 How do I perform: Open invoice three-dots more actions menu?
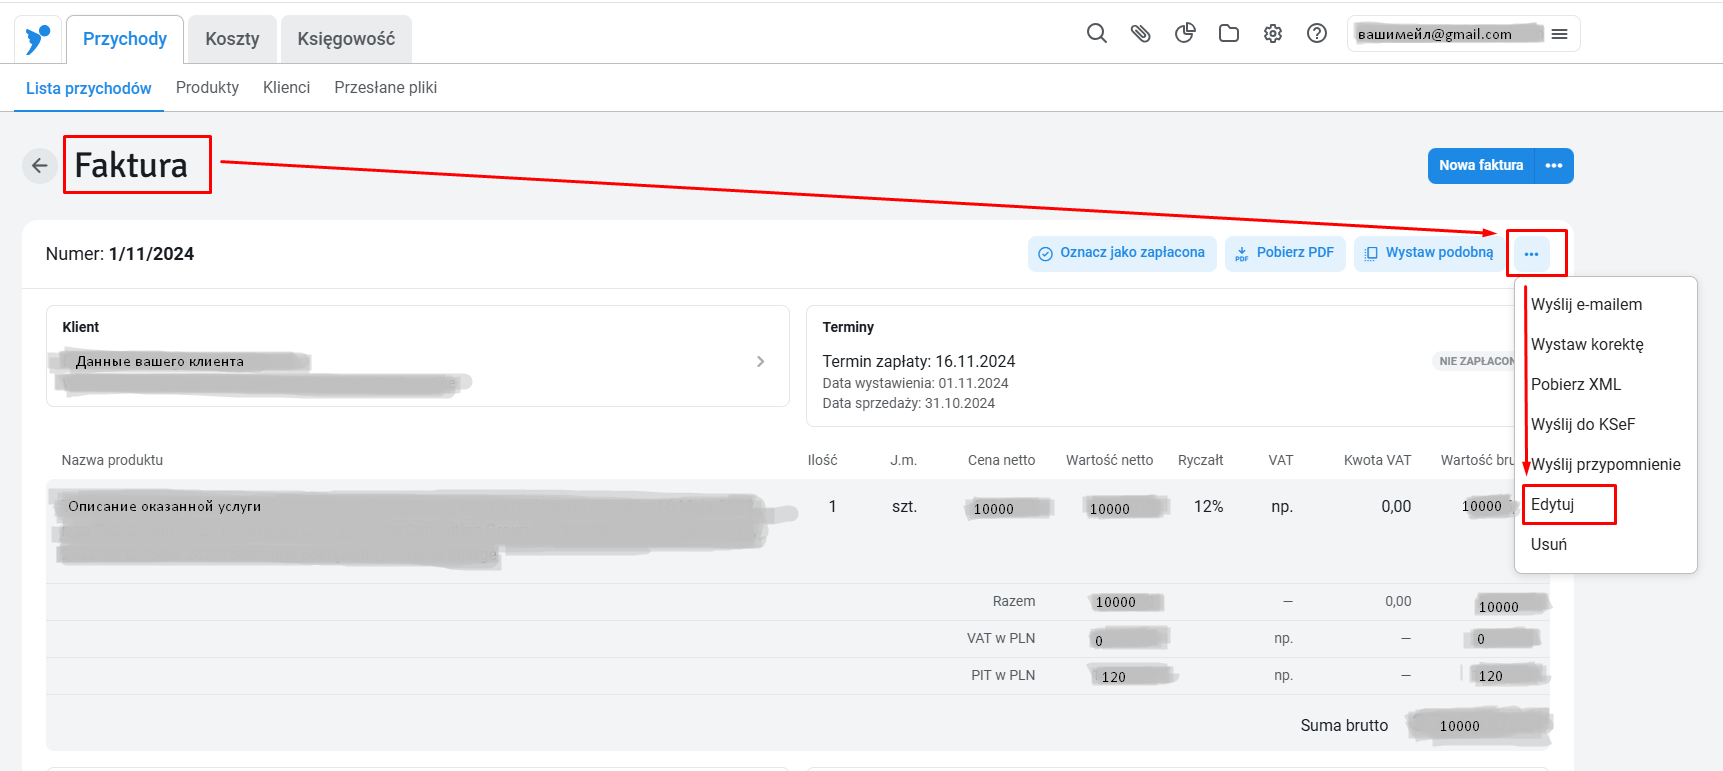click(1531, 254)
